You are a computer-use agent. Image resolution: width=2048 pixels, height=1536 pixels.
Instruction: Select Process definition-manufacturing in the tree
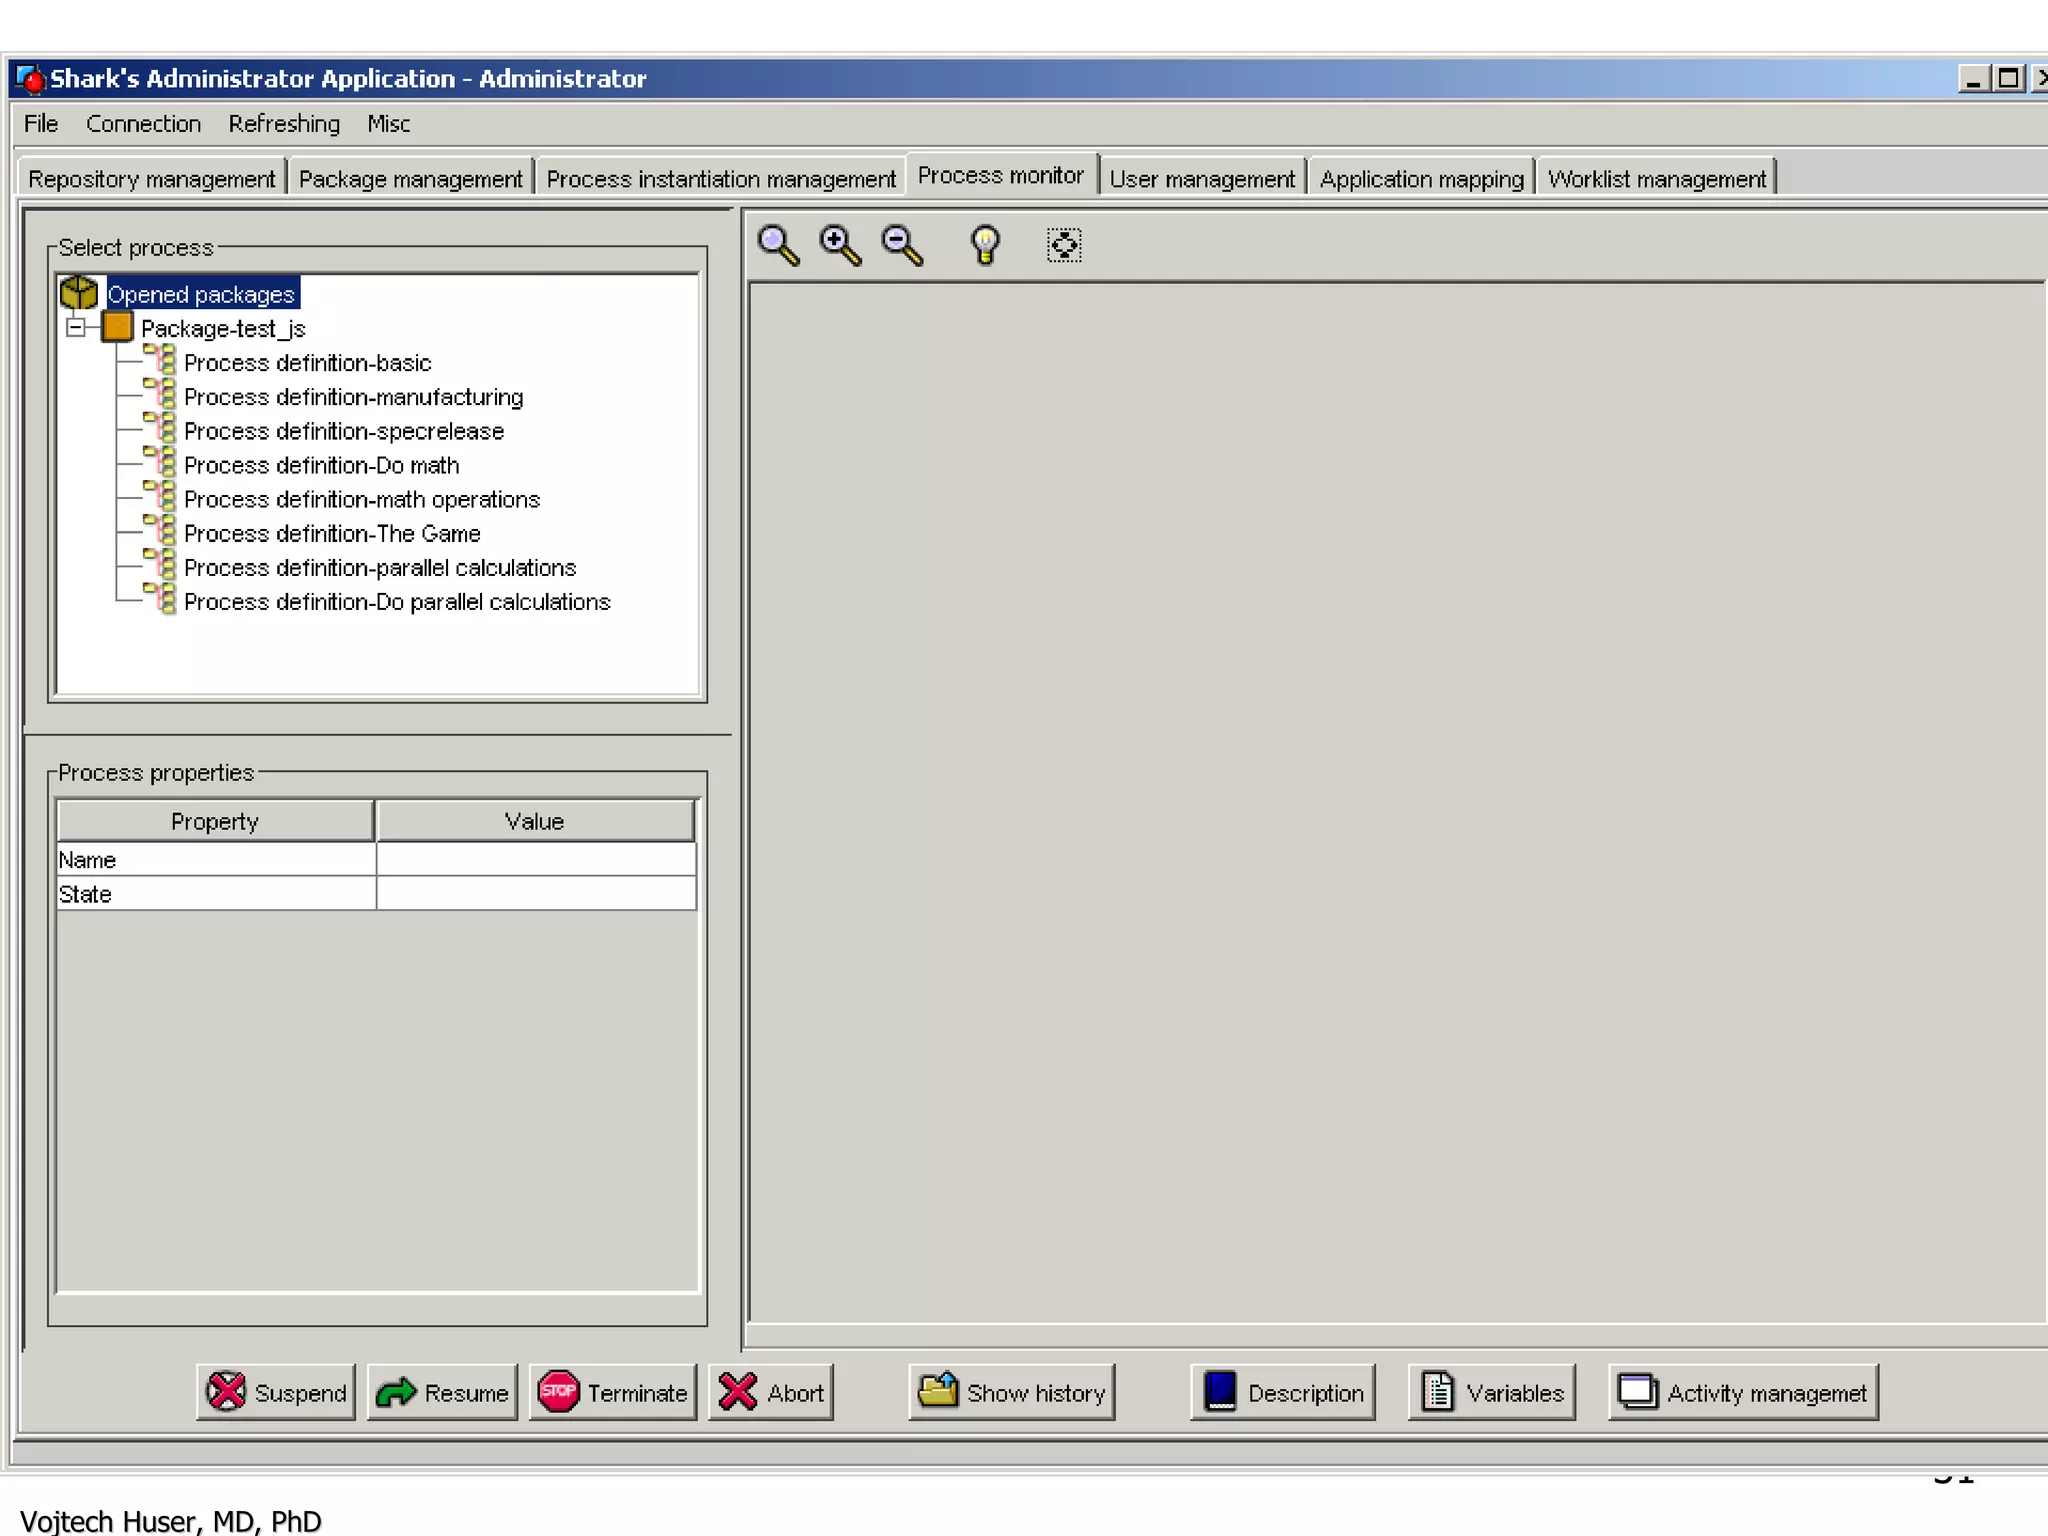(353, 398)
